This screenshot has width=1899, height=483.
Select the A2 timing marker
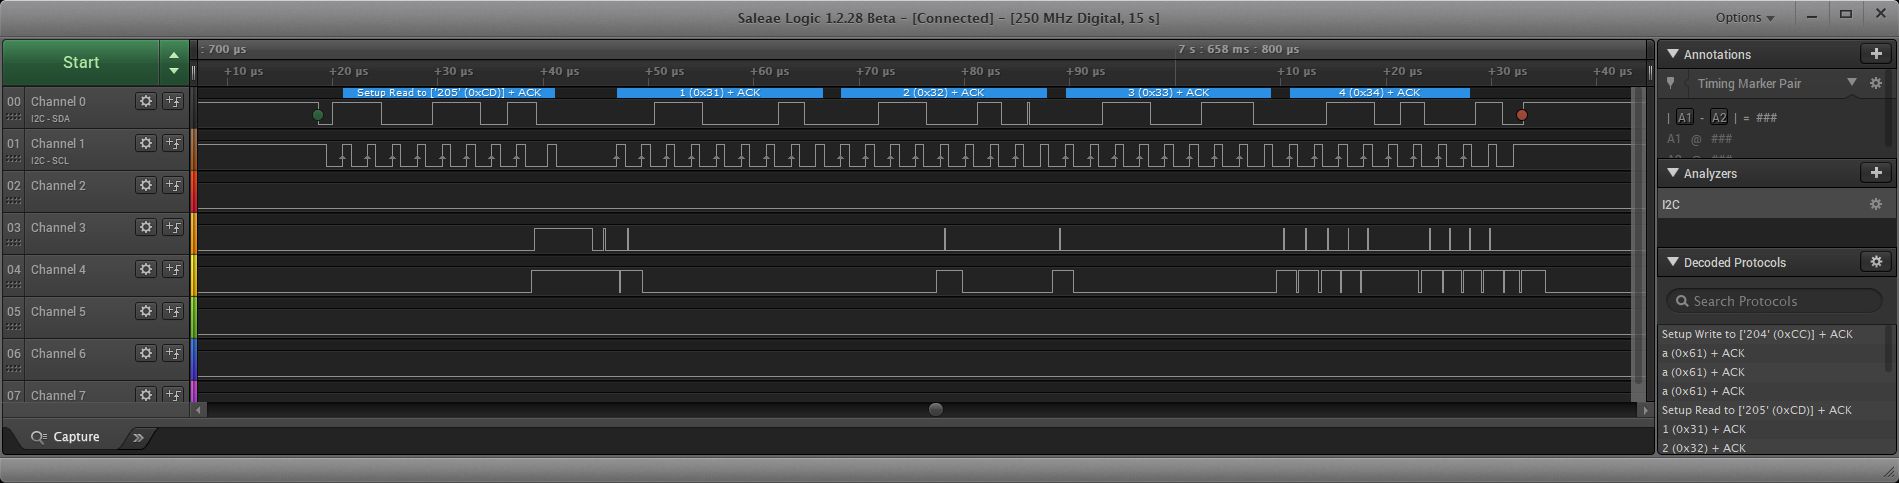(x=1718, y=118)
